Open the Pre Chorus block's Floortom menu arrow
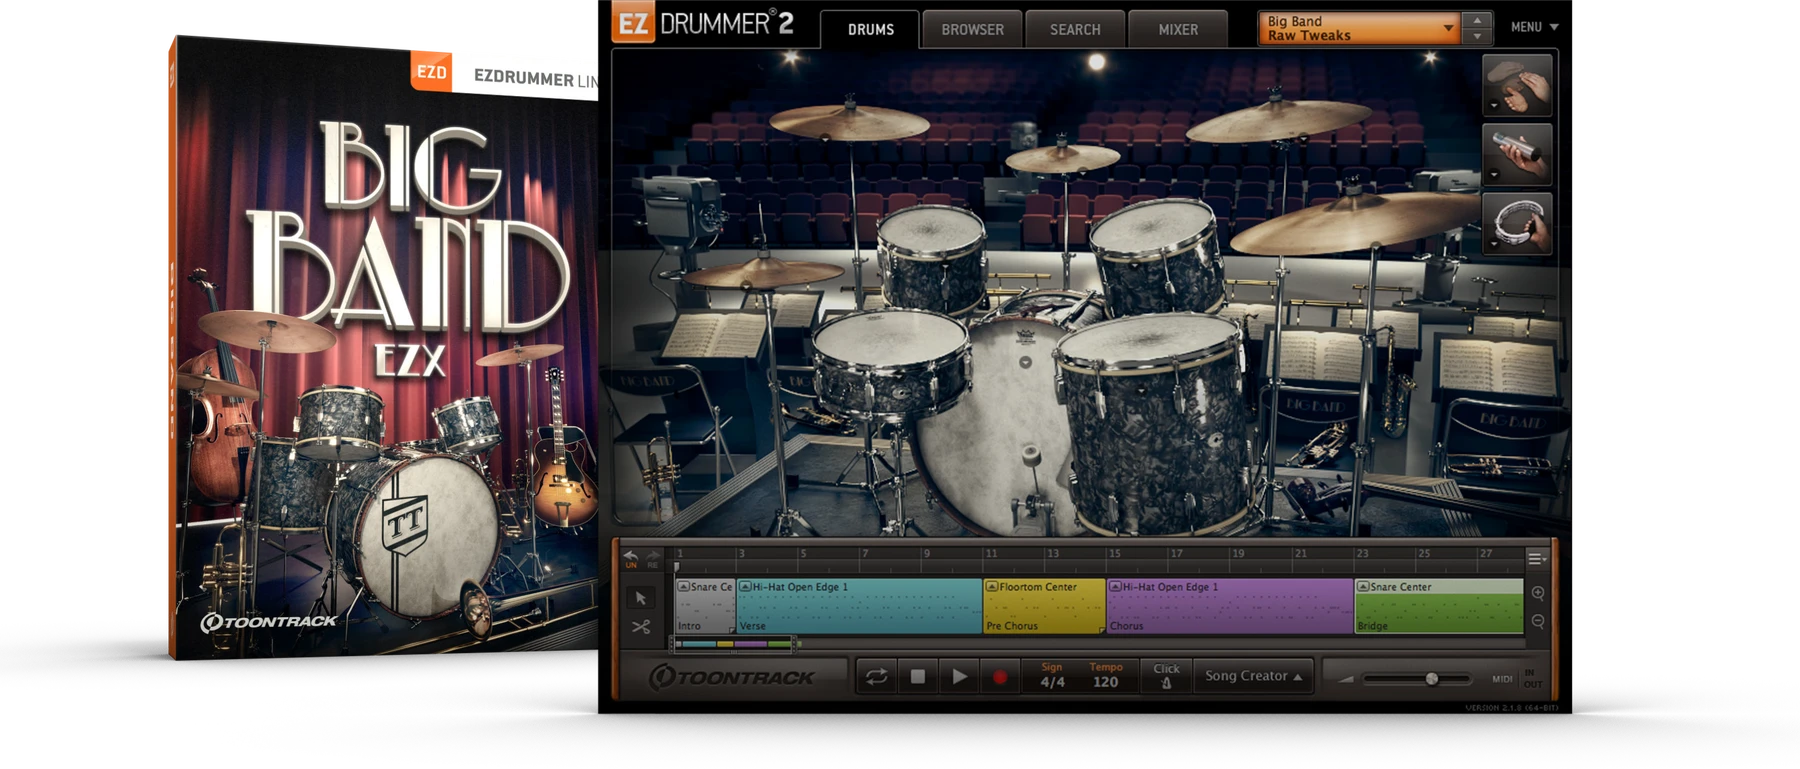 (x=992, y=587)
